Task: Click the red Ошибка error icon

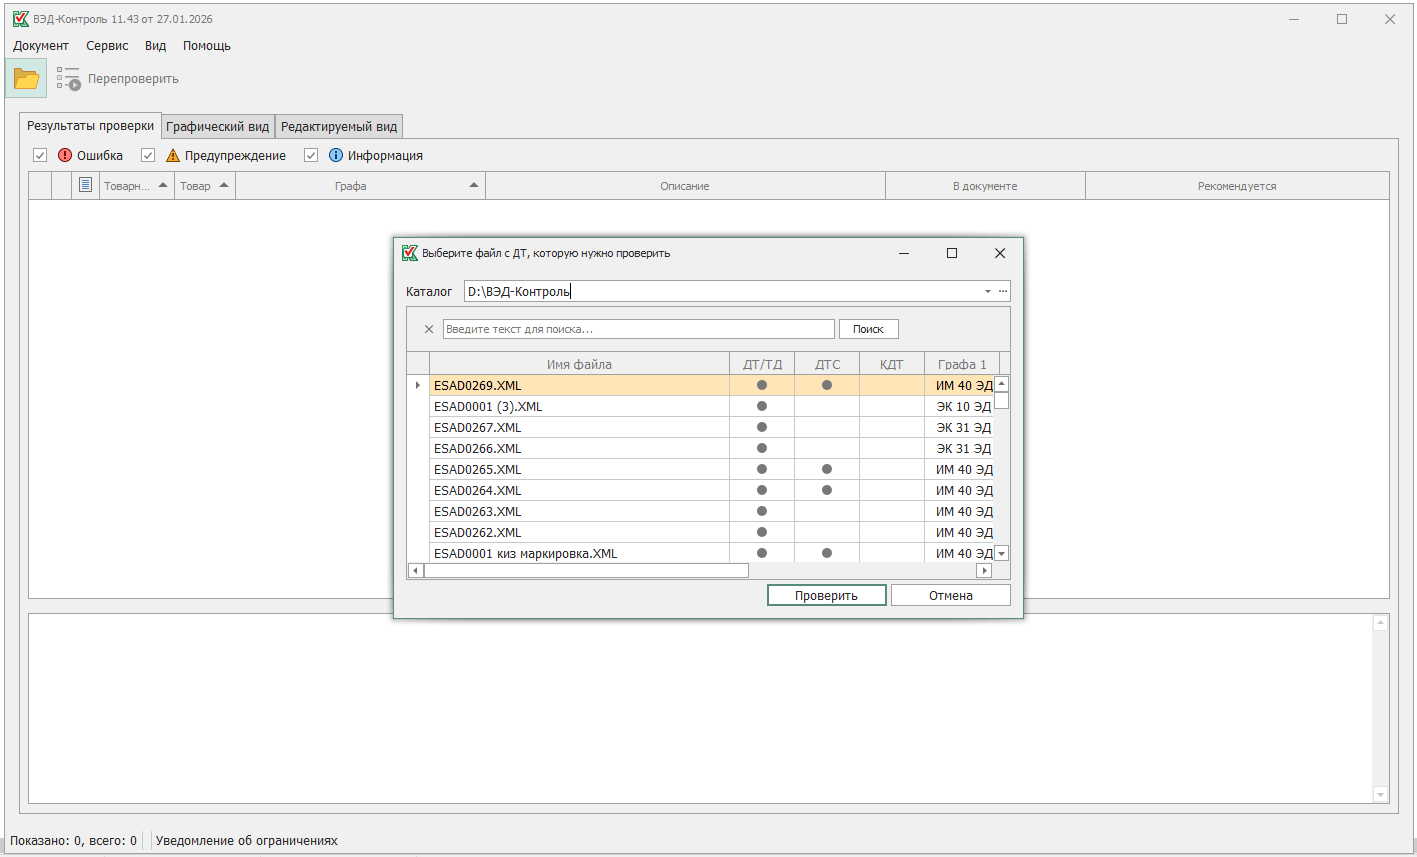Action: coord(65,155)
